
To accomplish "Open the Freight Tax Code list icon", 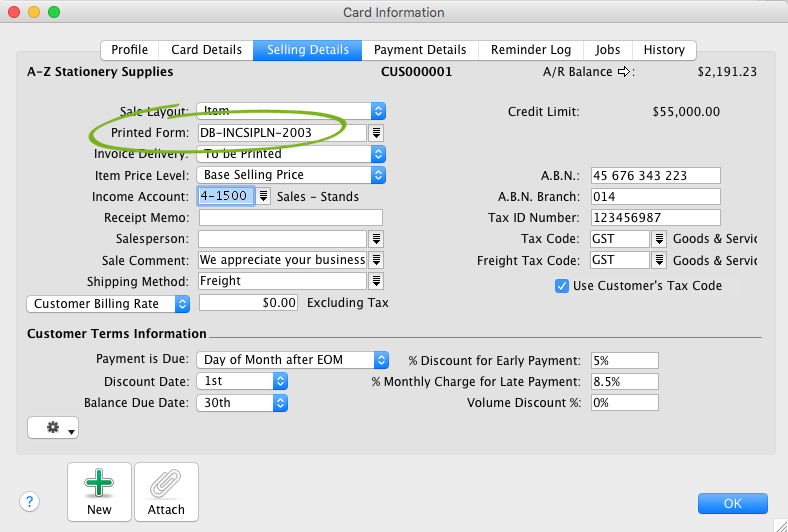I will 660,260.
